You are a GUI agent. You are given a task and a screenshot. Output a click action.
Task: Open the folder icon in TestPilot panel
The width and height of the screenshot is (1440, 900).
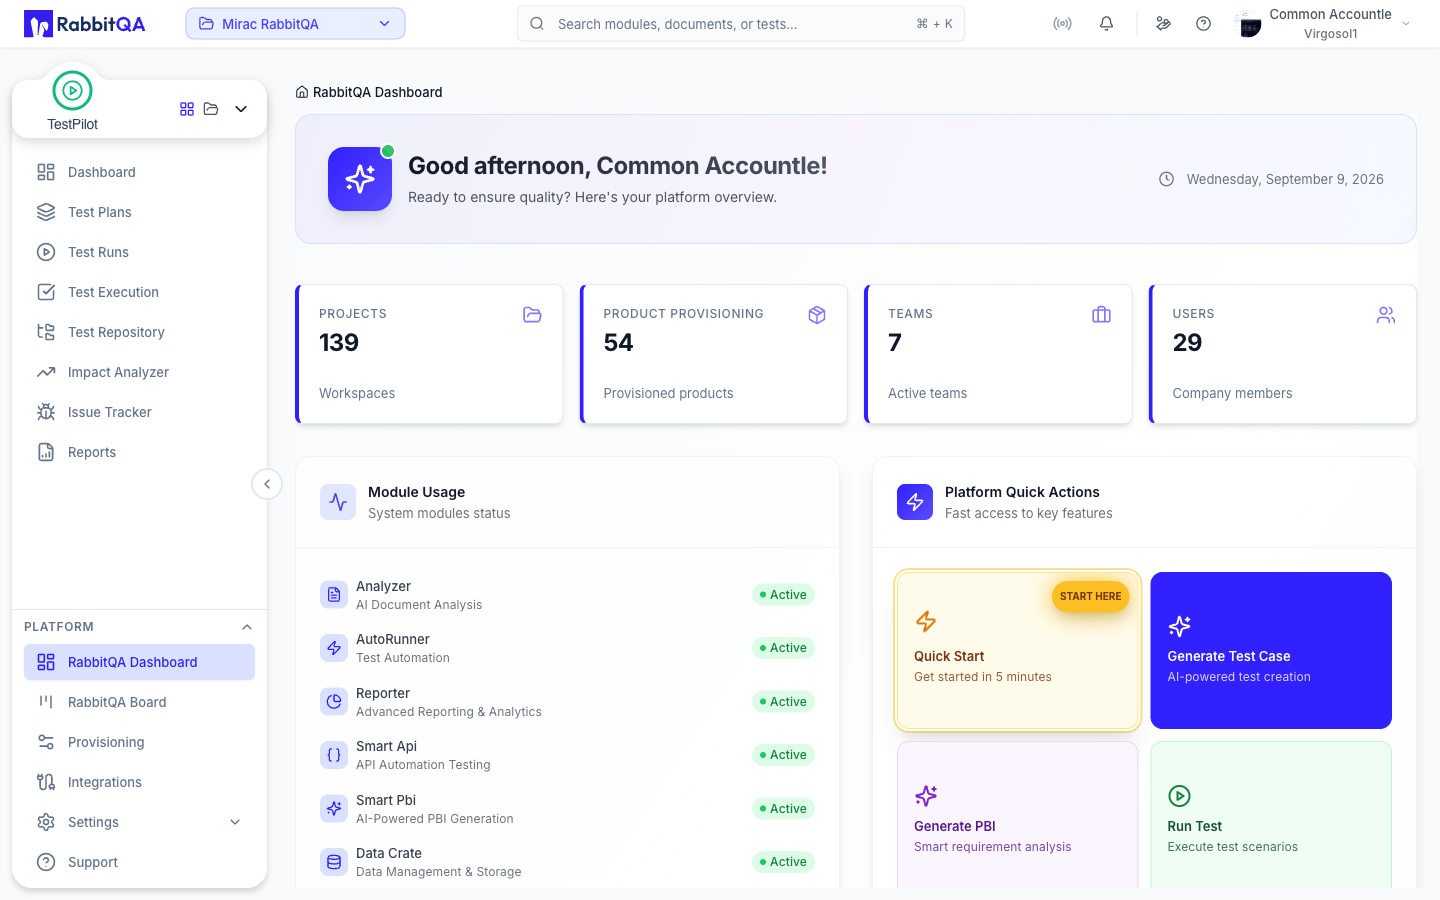tap(211, 109)
